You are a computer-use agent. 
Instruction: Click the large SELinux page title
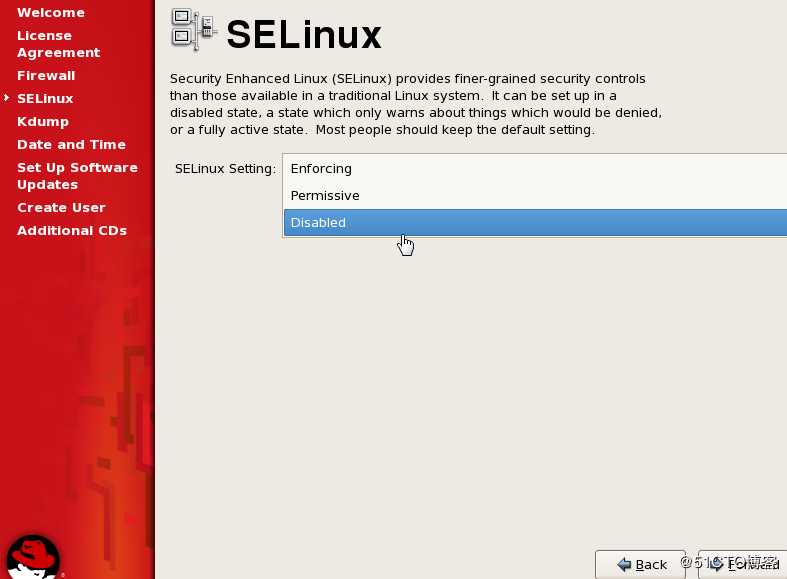pos(304,35)
